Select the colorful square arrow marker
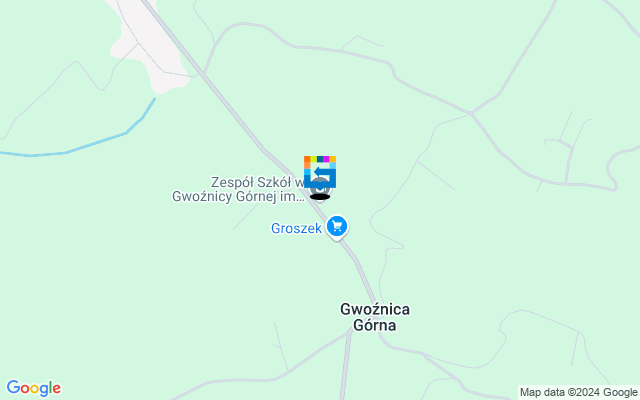The image size is (640, 400). point(320,172)
